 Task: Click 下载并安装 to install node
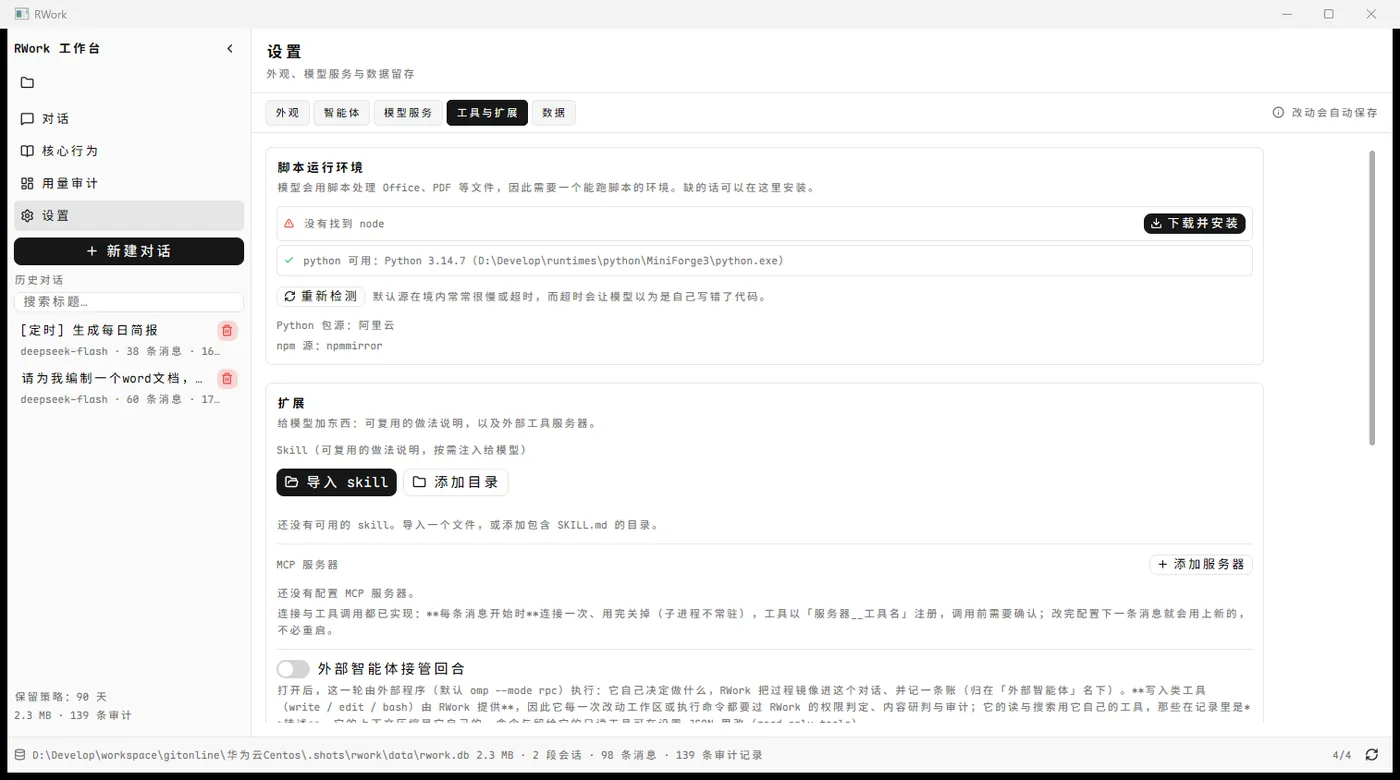click(x=1195, y=224)
